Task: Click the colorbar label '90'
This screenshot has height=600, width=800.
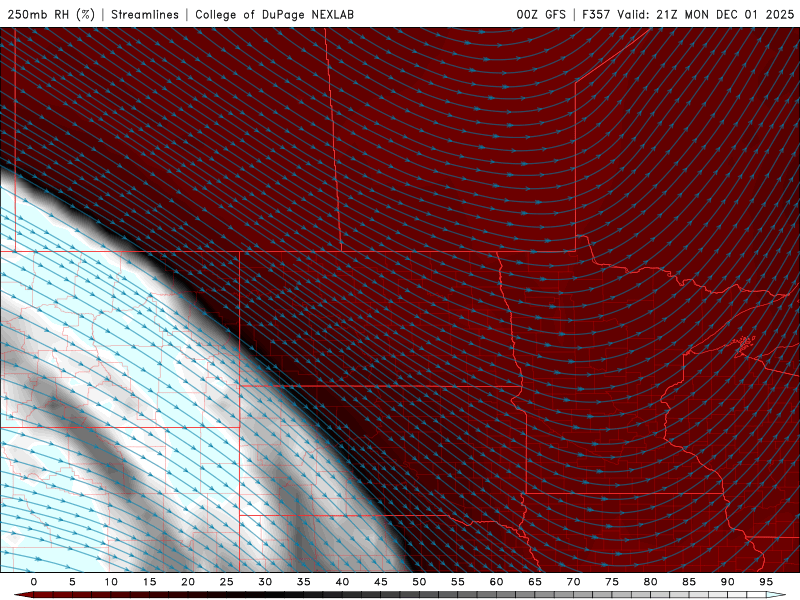Action: coord(728,582)
